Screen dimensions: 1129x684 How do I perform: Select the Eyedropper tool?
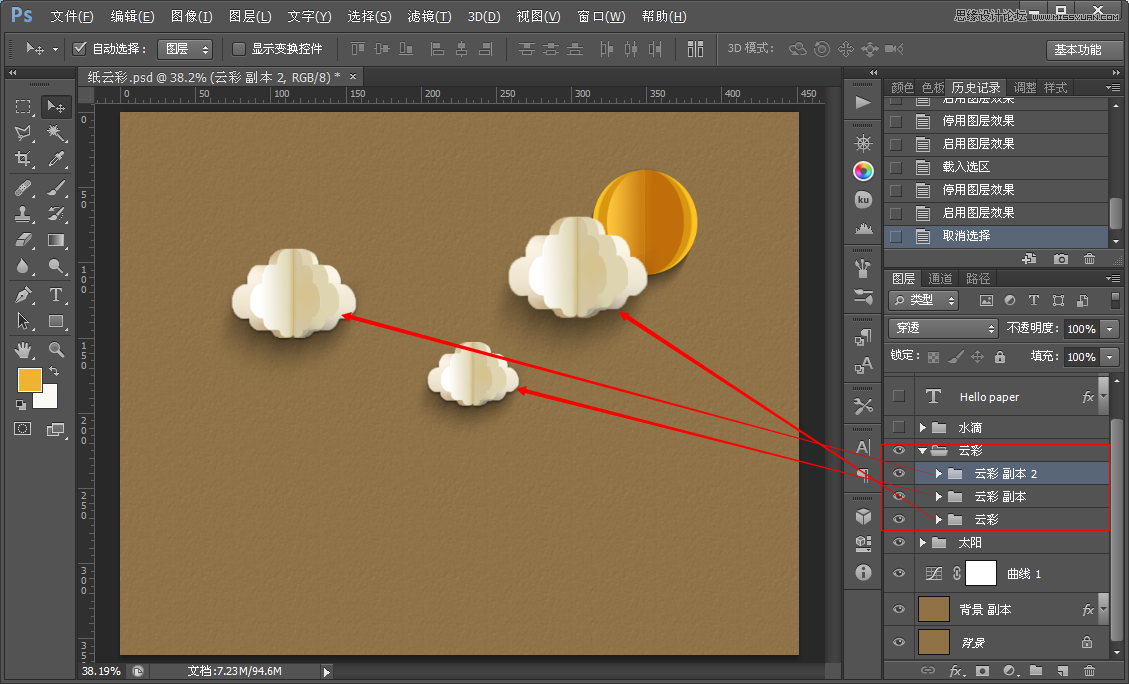55,159
